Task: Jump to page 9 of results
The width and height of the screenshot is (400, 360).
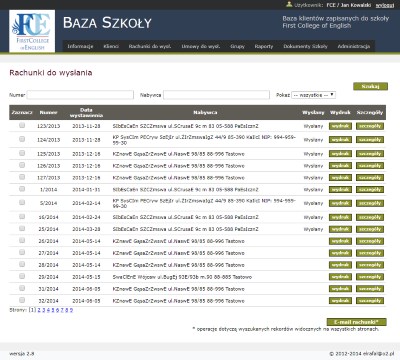Action: [71, 310]
